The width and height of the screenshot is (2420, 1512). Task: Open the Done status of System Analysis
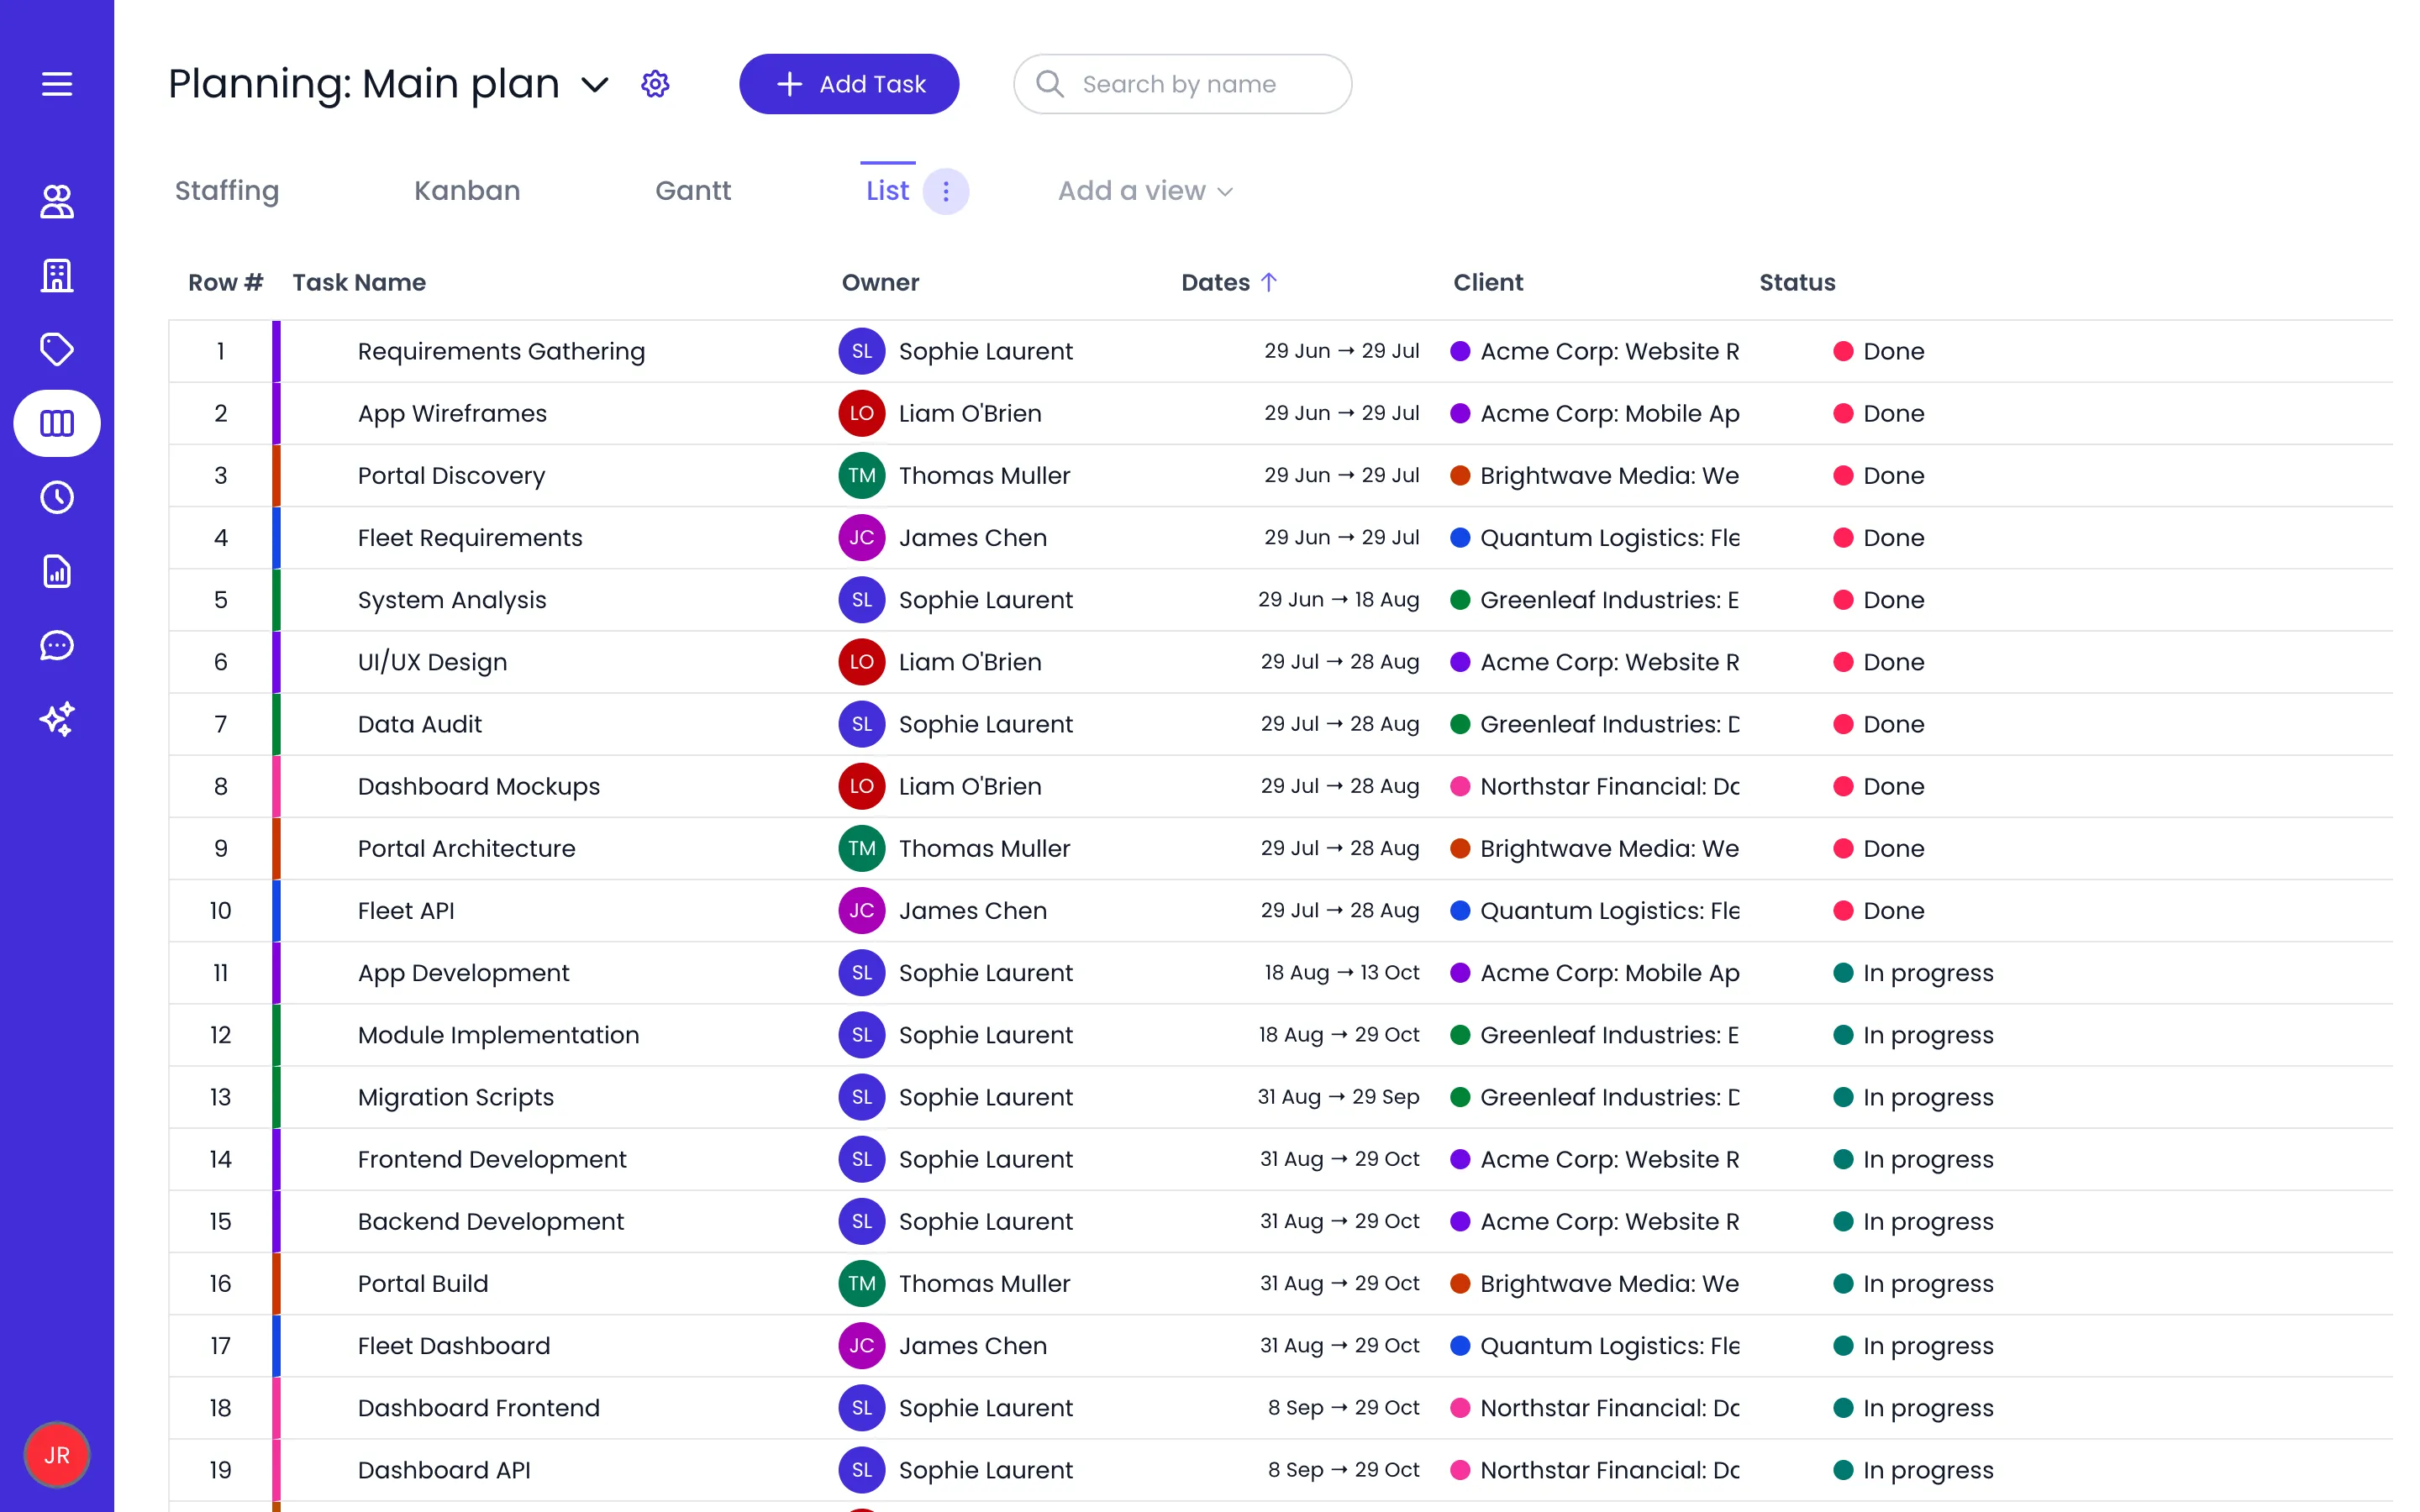(x=1879, y=600)
